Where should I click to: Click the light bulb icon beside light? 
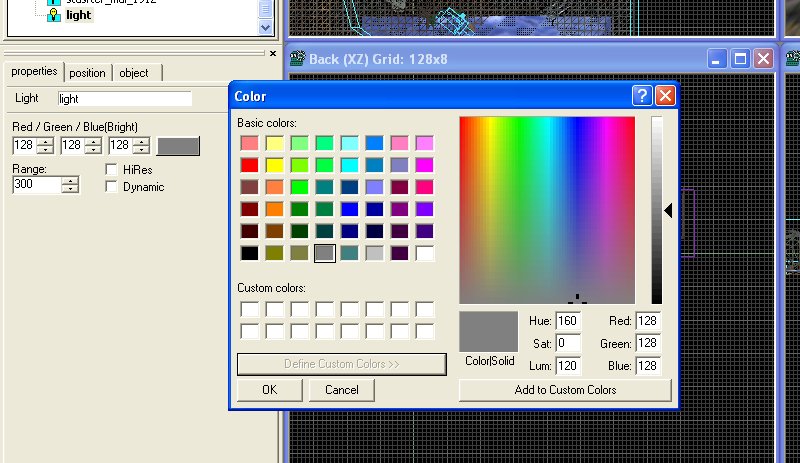coord(54,15)
